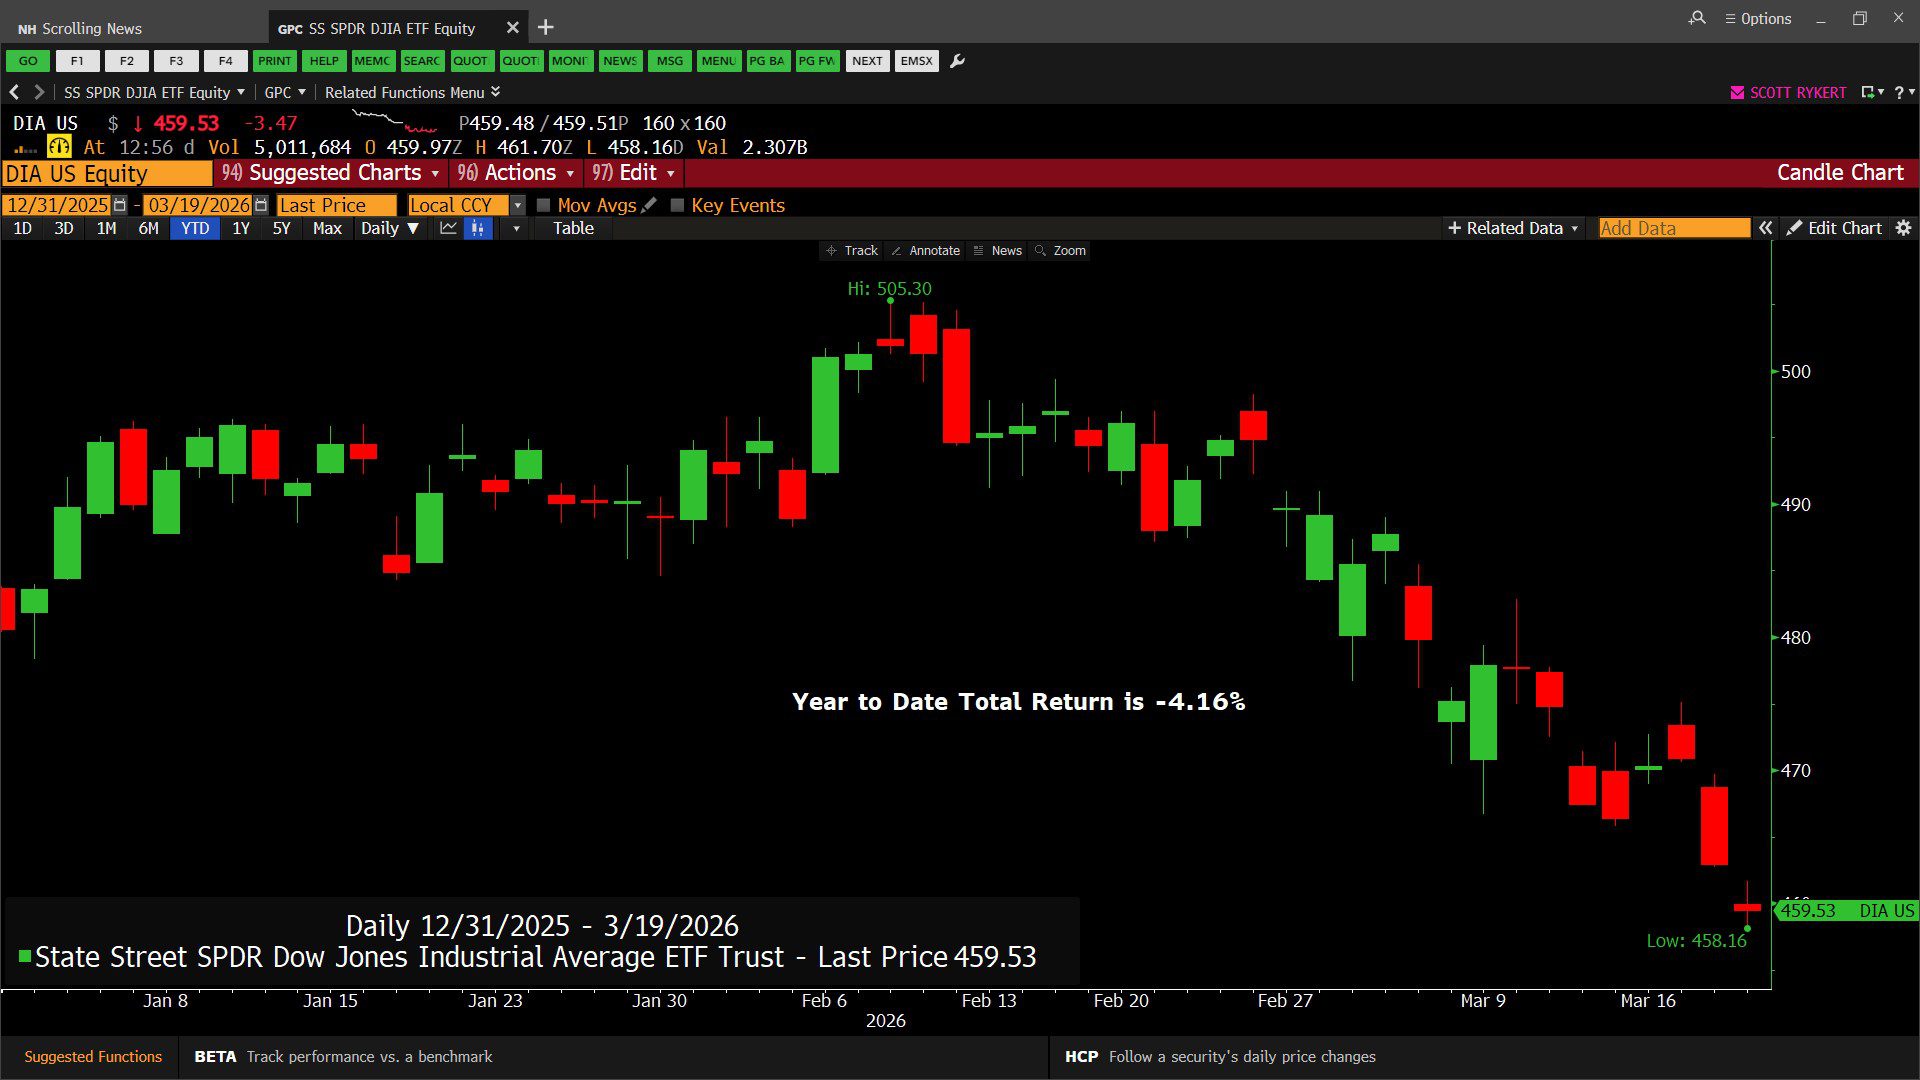Expand the Related Data dropdown
1920x1080 pixels.
(1513, 228)
